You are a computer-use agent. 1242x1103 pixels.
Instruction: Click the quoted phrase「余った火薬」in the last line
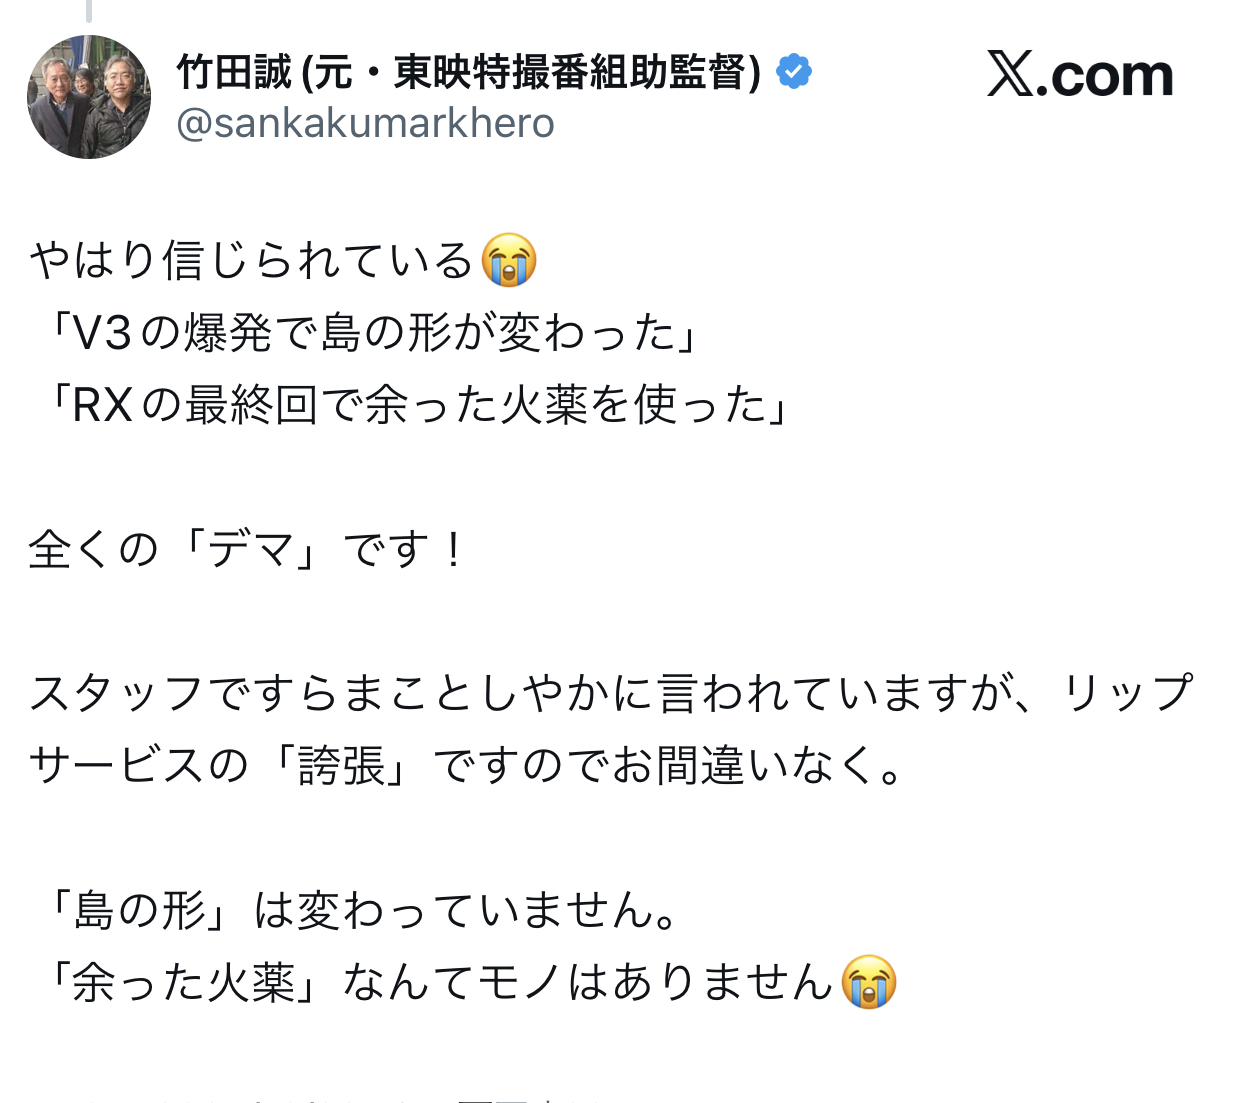pyautogui.click(x=183, y=982)
